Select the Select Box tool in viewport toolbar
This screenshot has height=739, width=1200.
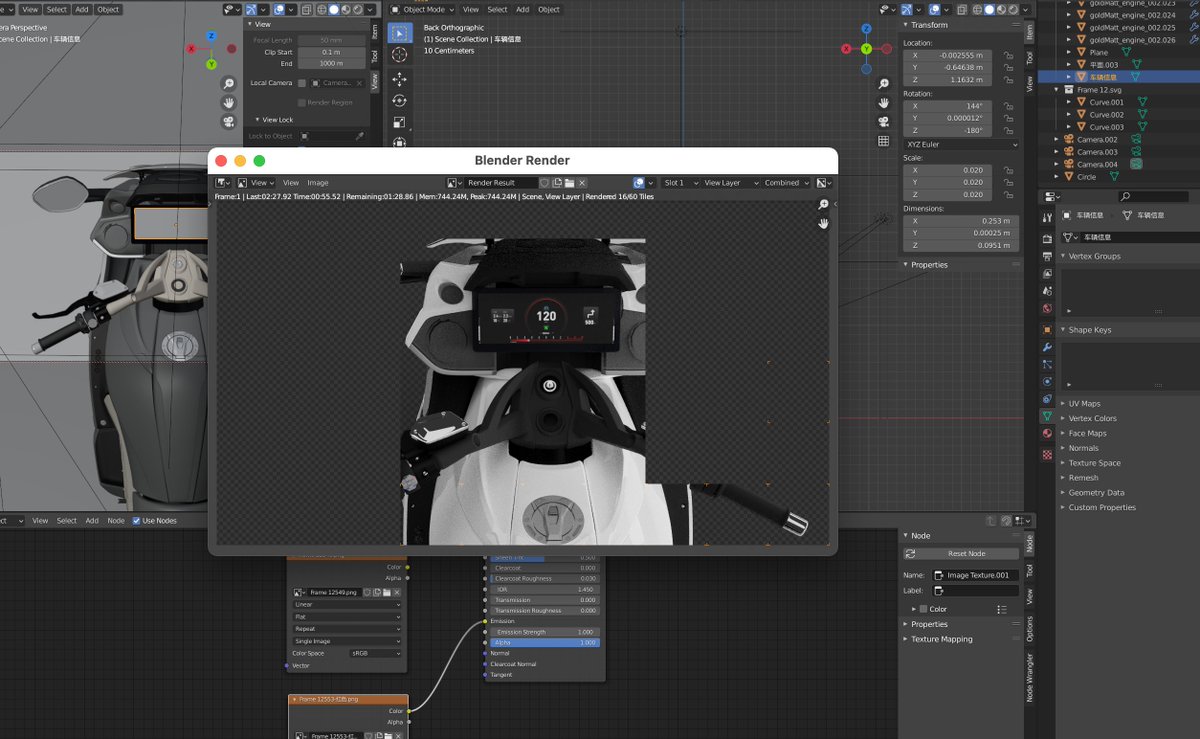point(399,33)
